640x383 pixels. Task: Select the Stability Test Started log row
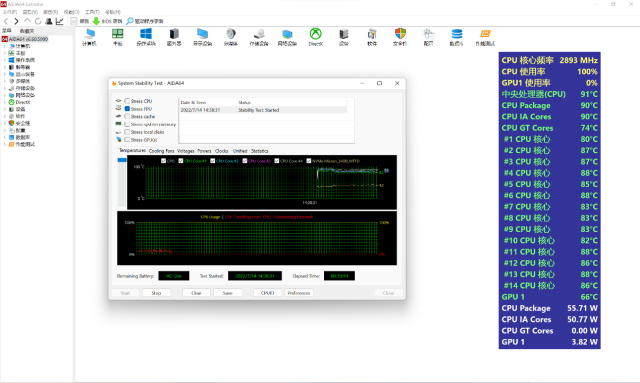tap(264, 110)
